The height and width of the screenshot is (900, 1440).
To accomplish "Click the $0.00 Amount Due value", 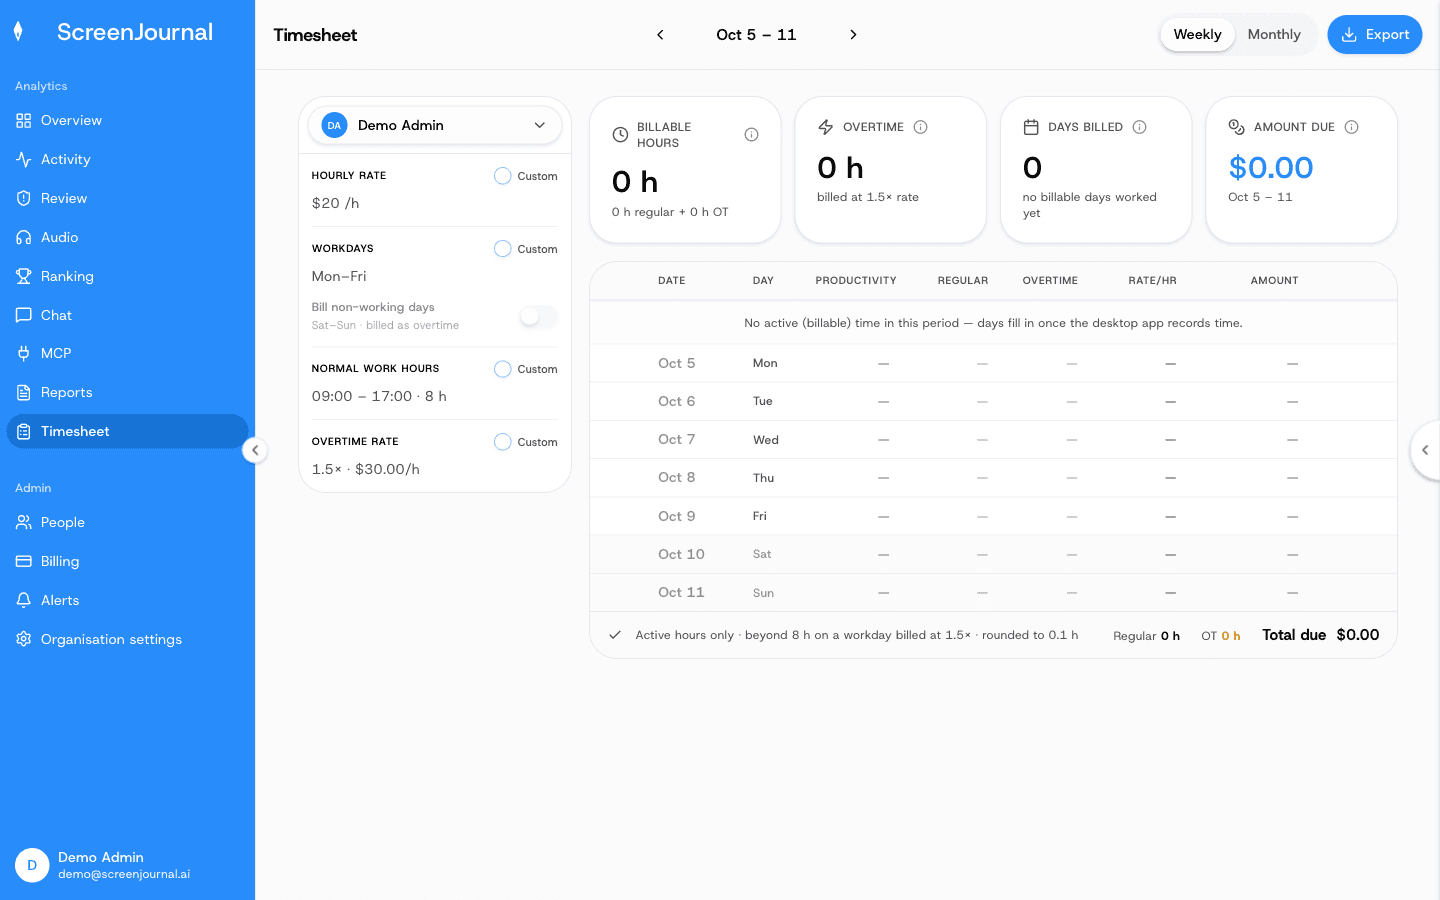I will tap(1270, 168).
